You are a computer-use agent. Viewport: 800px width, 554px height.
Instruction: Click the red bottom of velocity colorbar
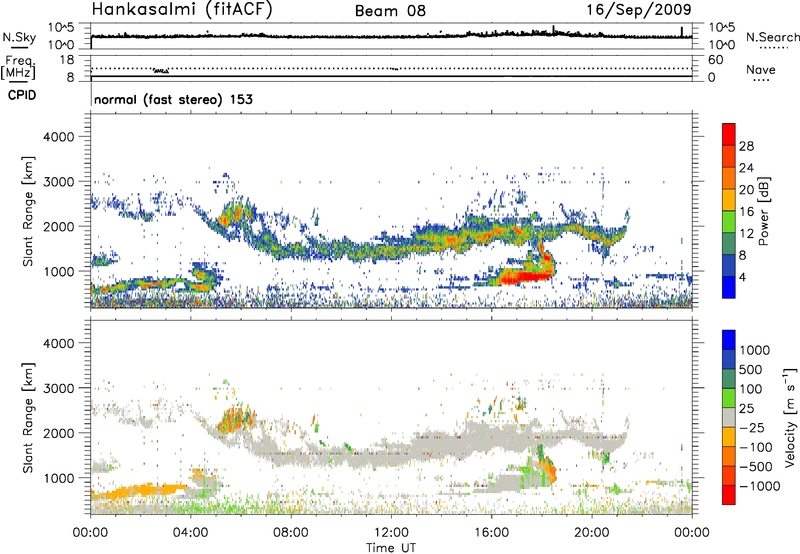pos(729,495)
